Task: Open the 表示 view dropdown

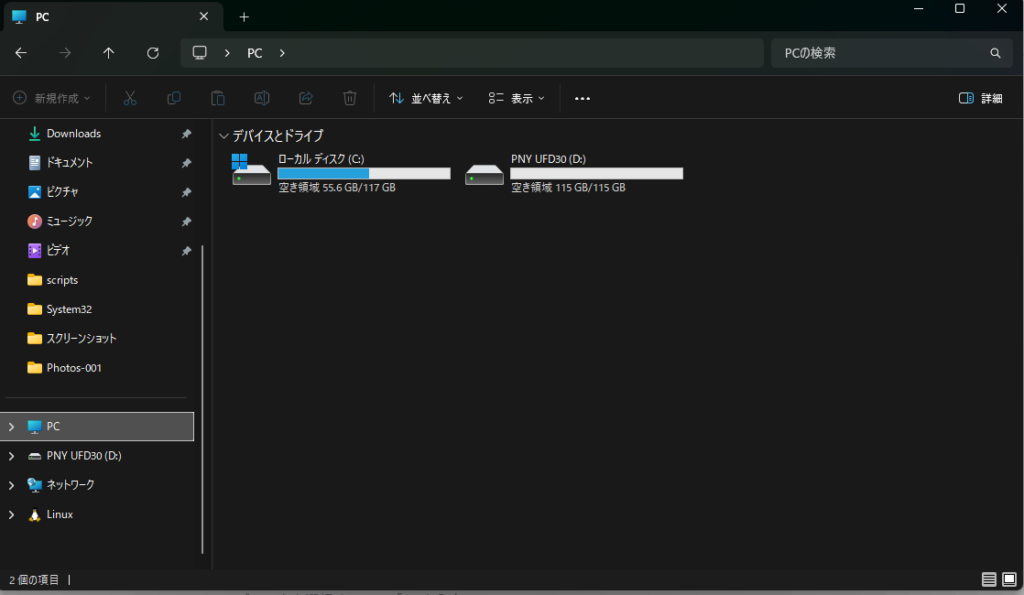Action: point(516,98)
